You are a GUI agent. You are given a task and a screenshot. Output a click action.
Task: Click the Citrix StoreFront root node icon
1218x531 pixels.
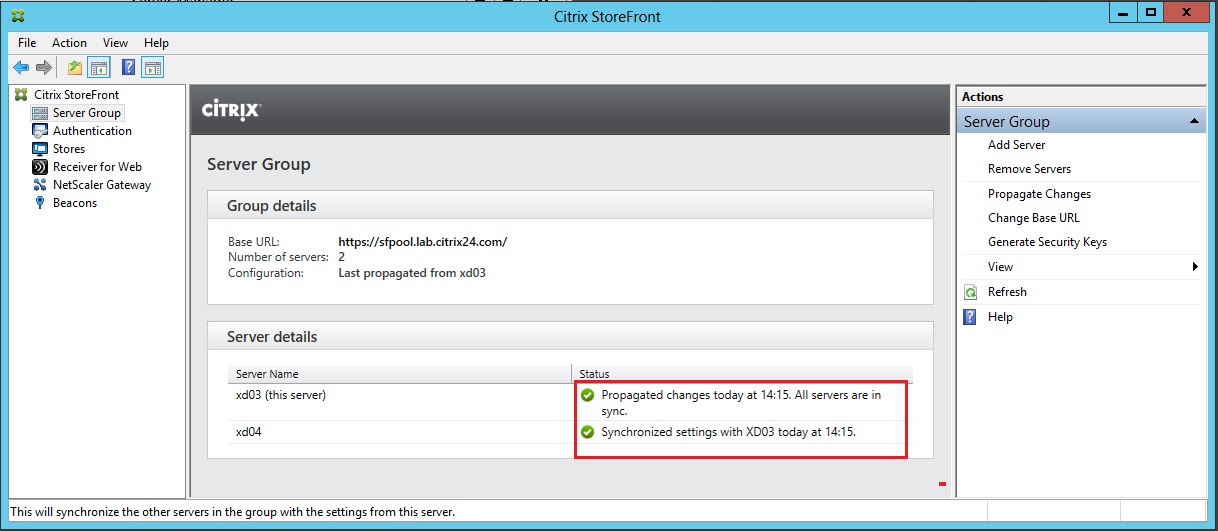coord(21,95)
